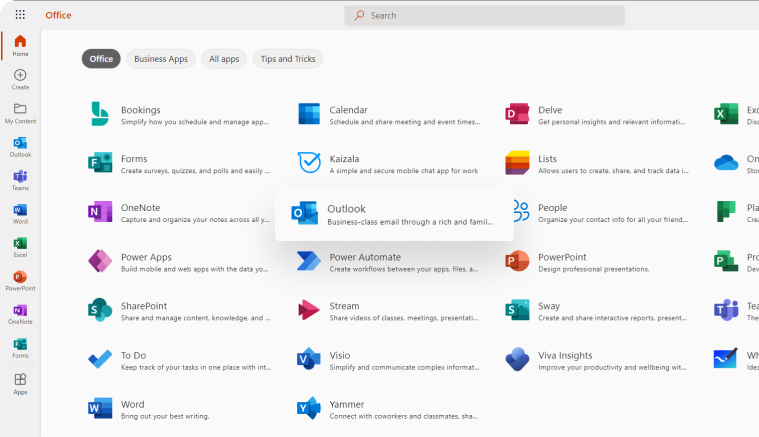Open the app launcher waffle icon
The height and width of the screenshot is (437, 759).
(x=20, y=15)
